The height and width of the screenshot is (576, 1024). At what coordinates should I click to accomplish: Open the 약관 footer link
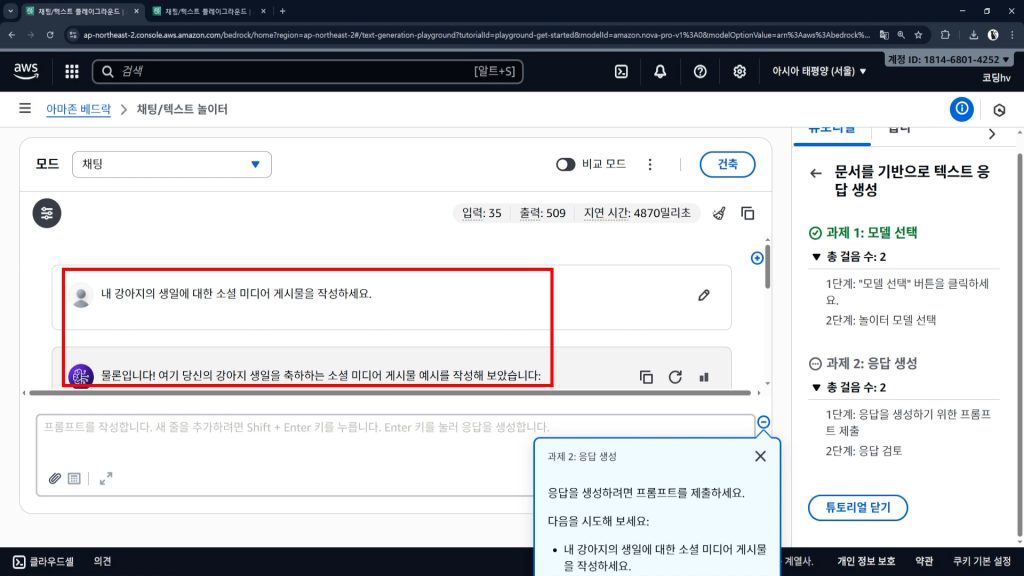pyautogui.click(x=923, y=561)
